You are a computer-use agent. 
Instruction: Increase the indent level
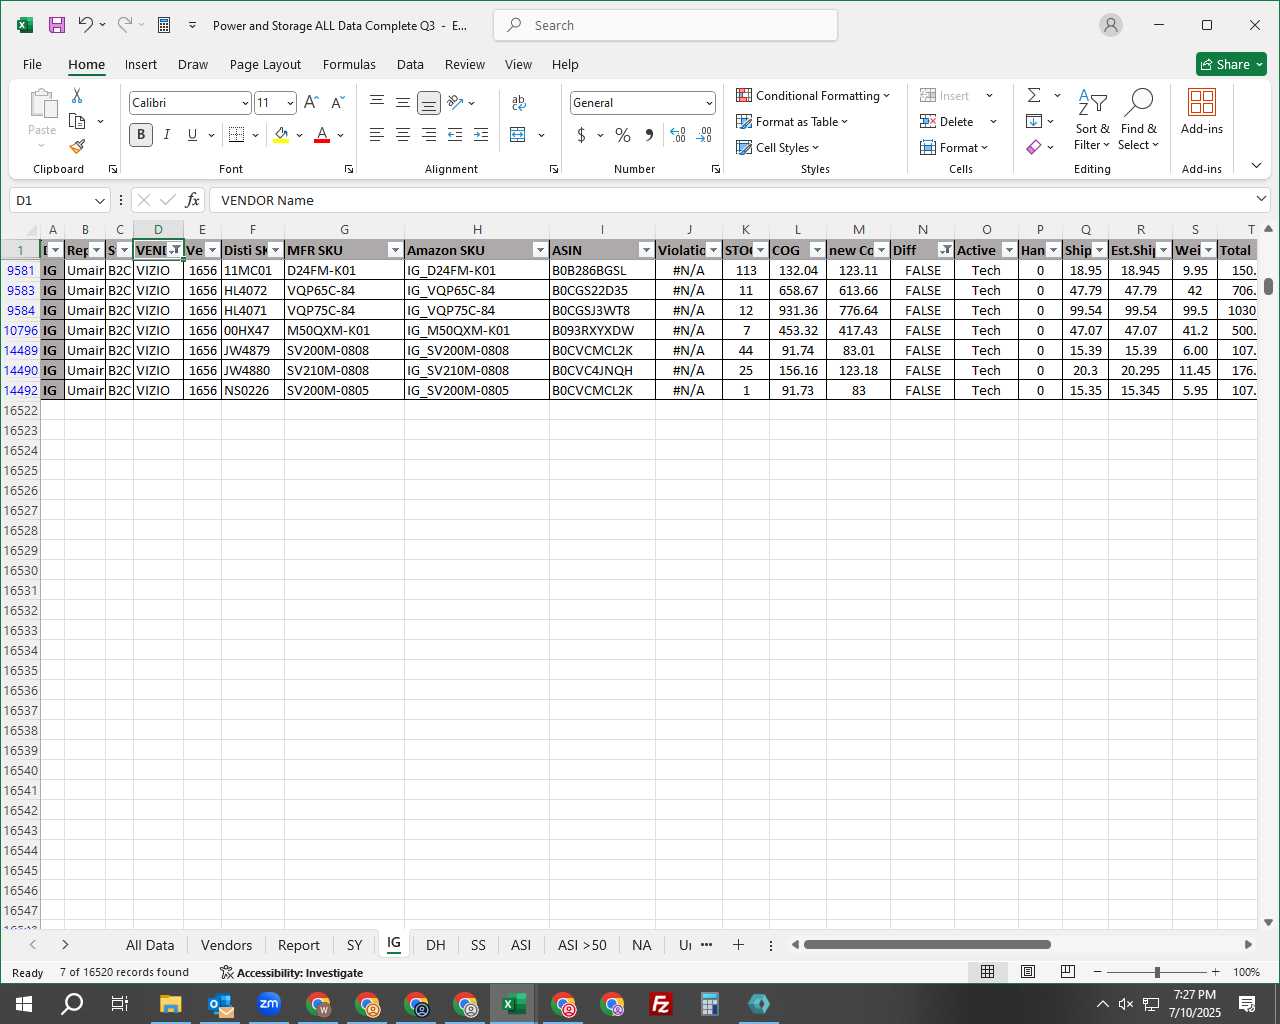point(481,135)
